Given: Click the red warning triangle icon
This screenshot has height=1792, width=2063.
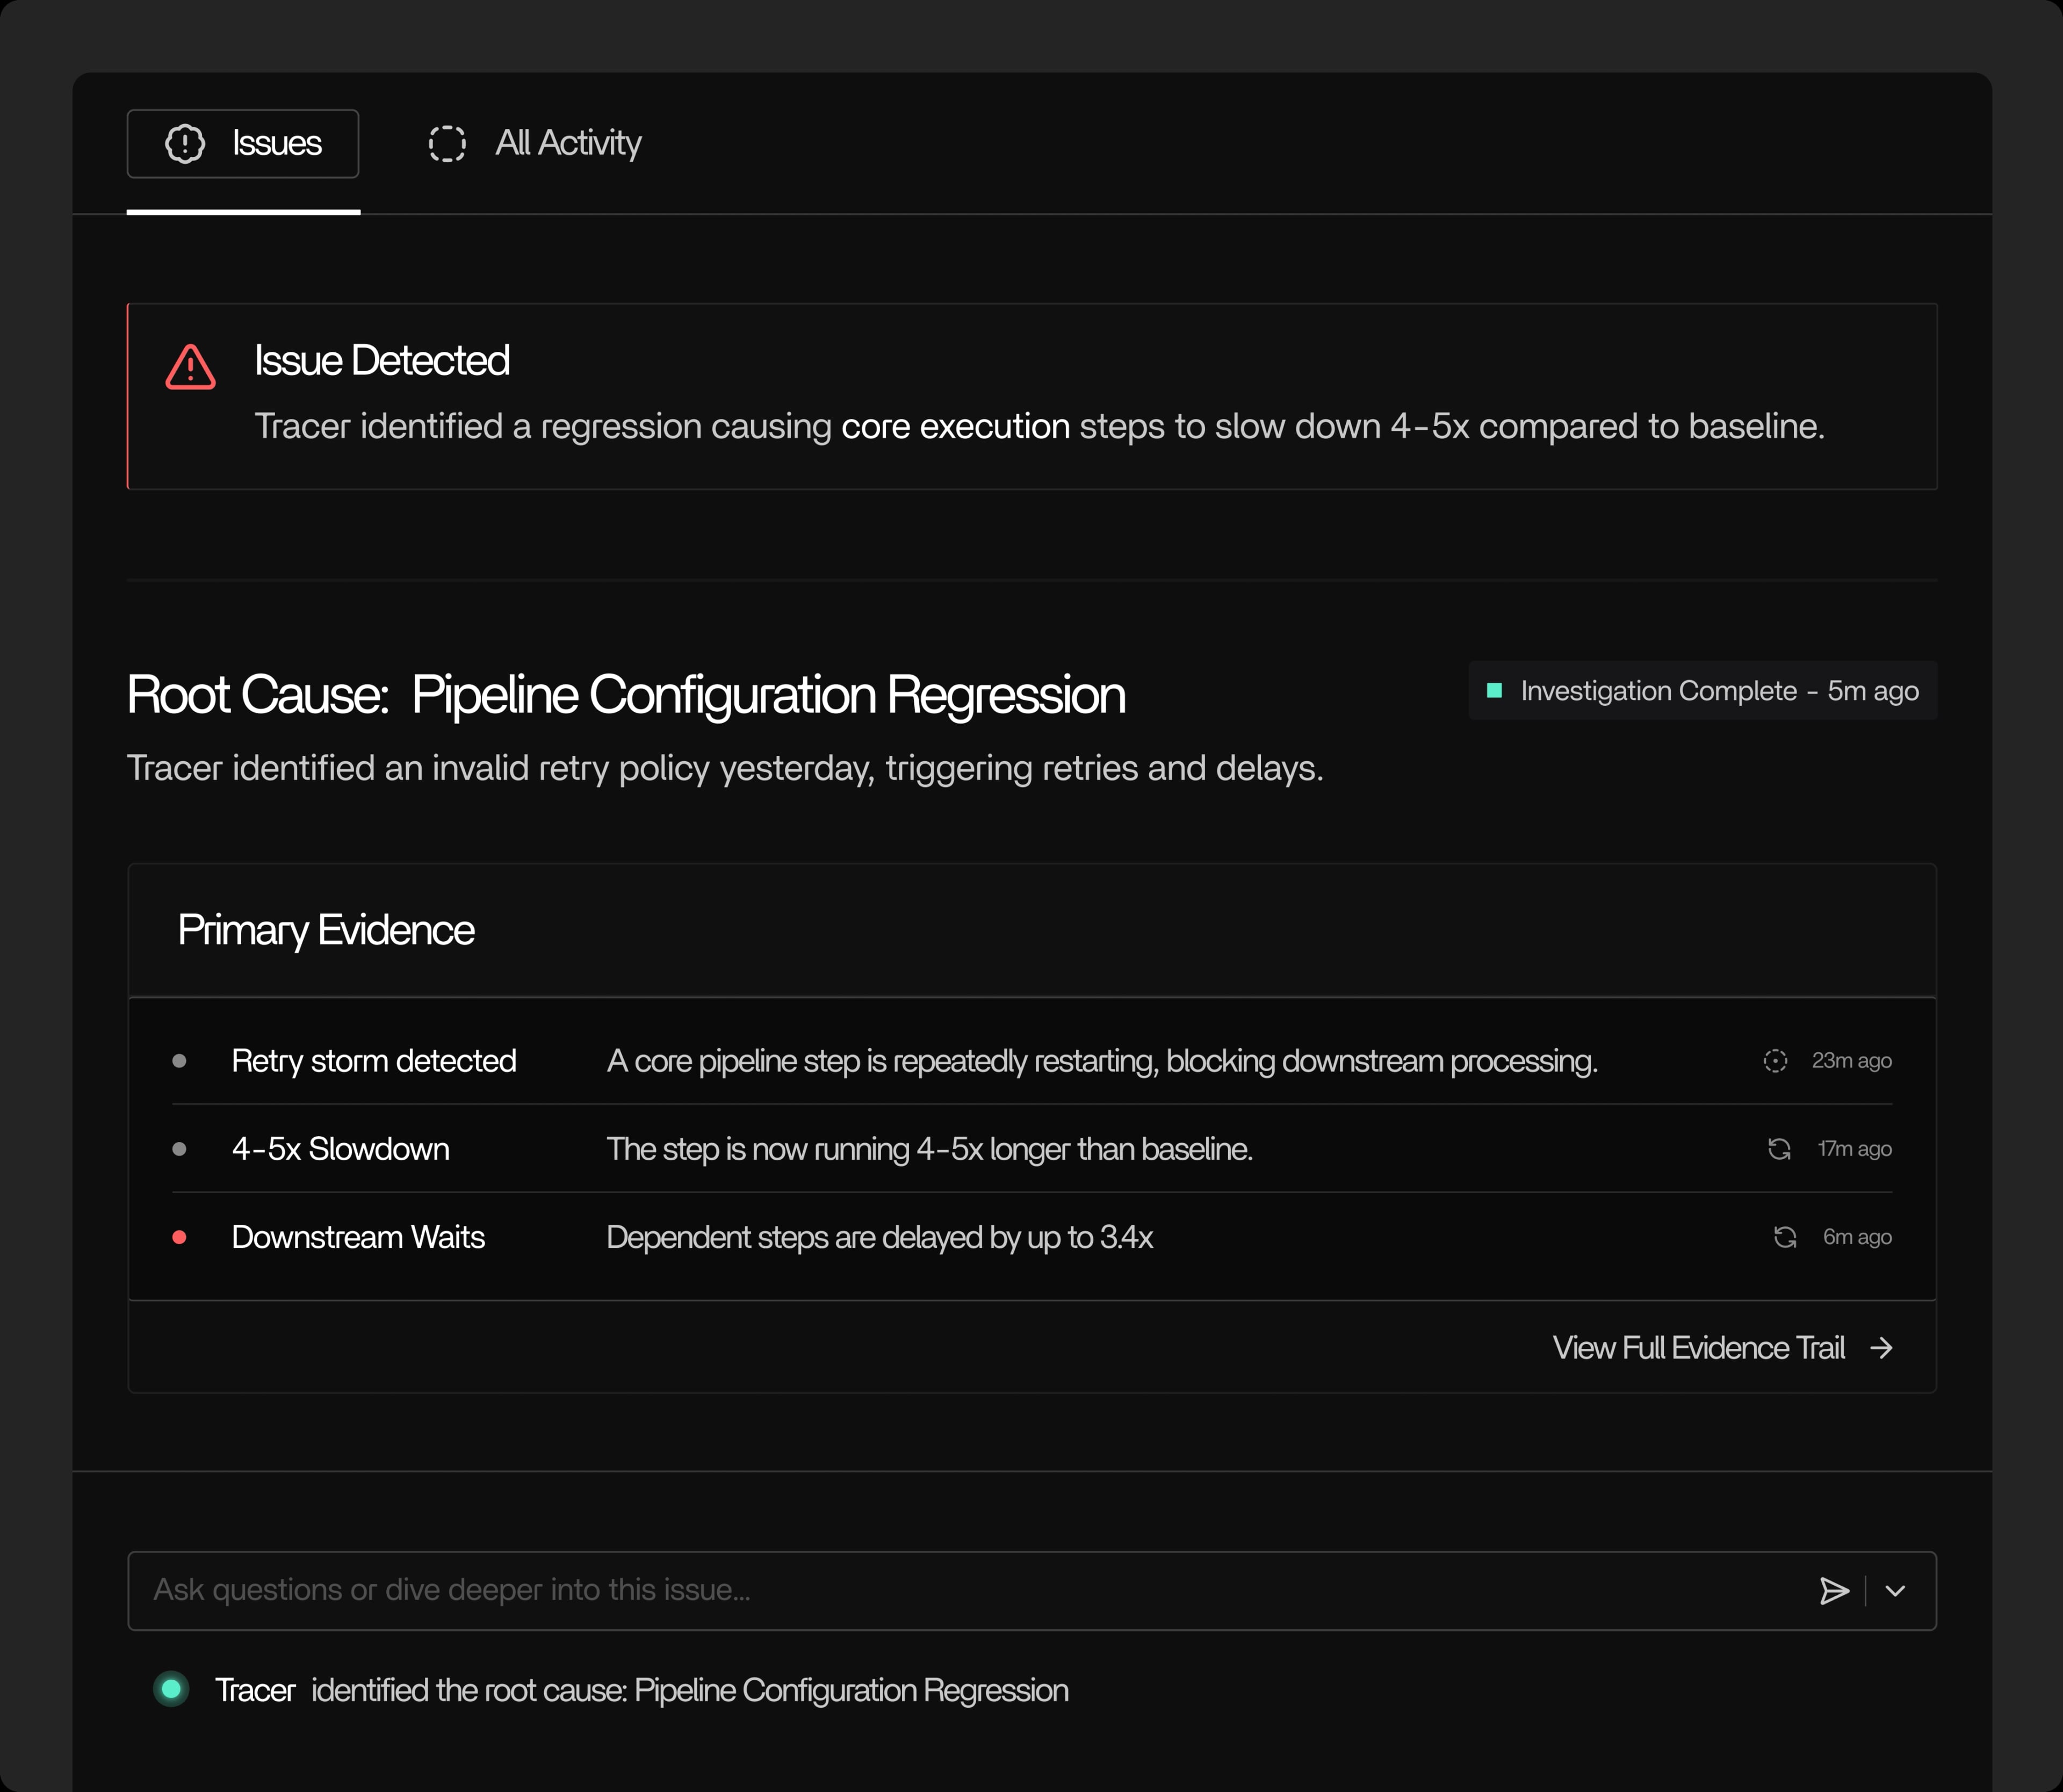Looking at the screenshot, I should (190, 367).
